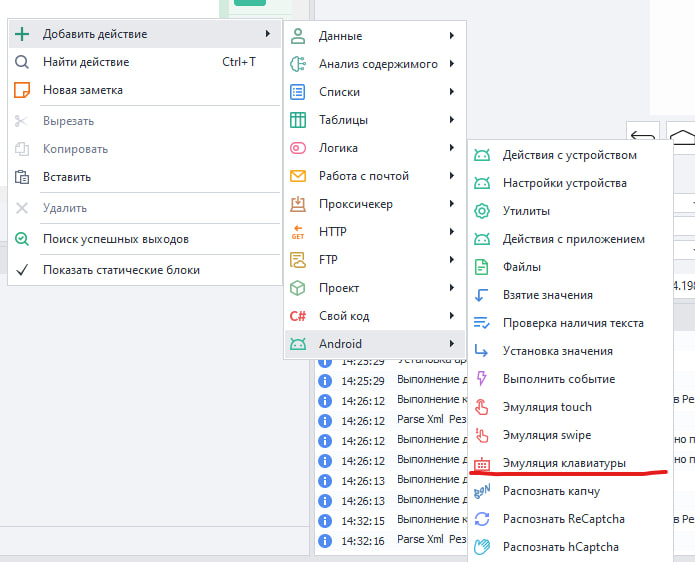Screen dimensions: 695x562
Task: Expand the Таблицы submenu arrow
Action: tap(451, 120)
